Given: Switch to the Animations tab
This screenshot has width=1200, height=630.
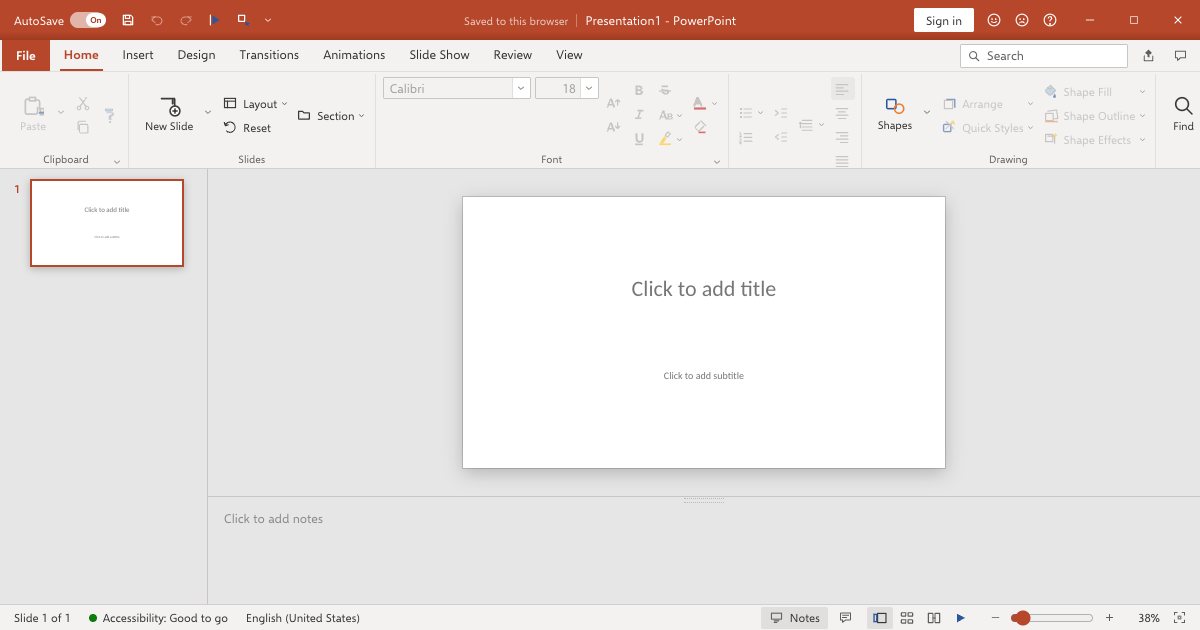Looking at the screenshot, I should tap(354, 55).
